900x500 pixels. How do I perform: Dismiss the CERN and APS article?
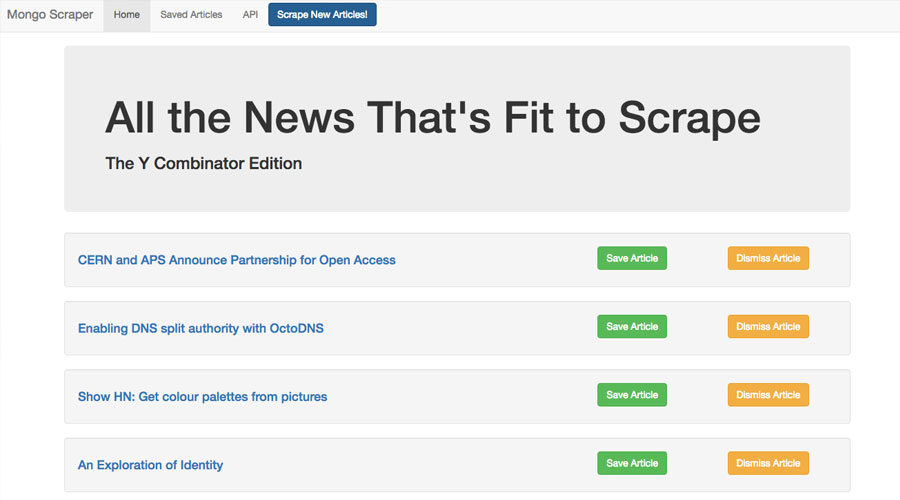pyautogui.click(x=768, y=258)
